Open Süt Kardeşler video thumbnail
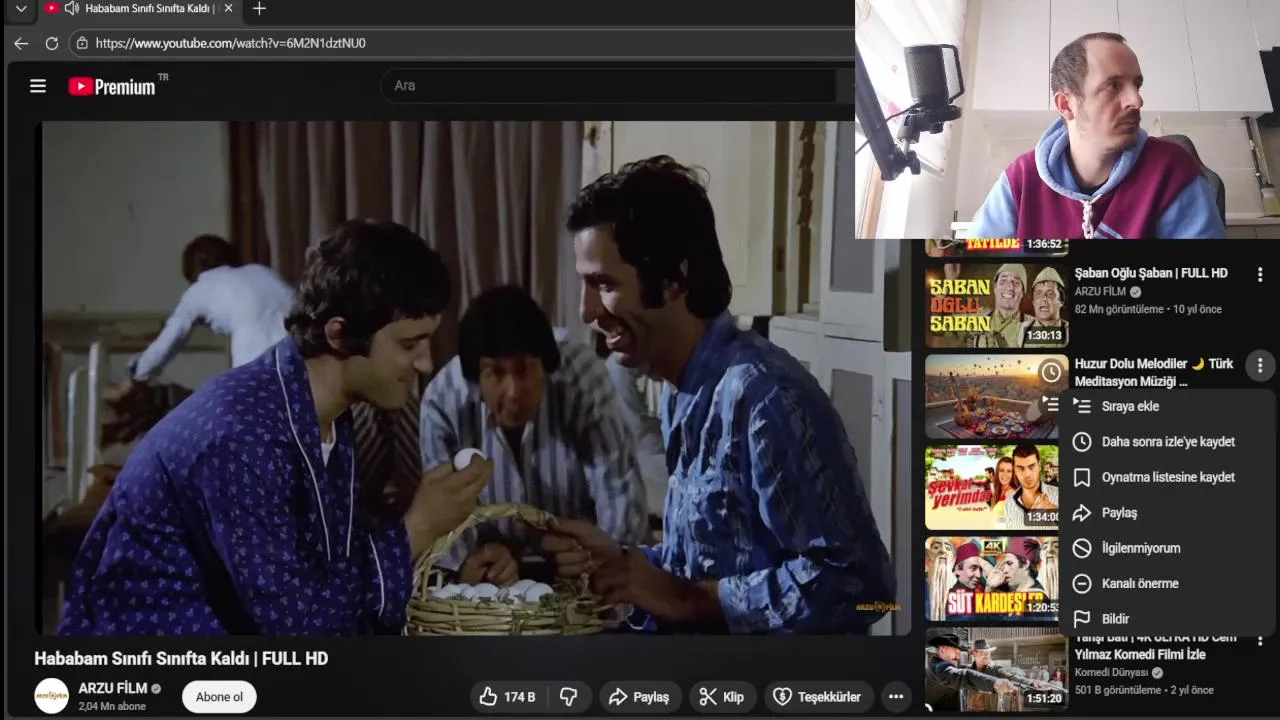 [990, 579]
